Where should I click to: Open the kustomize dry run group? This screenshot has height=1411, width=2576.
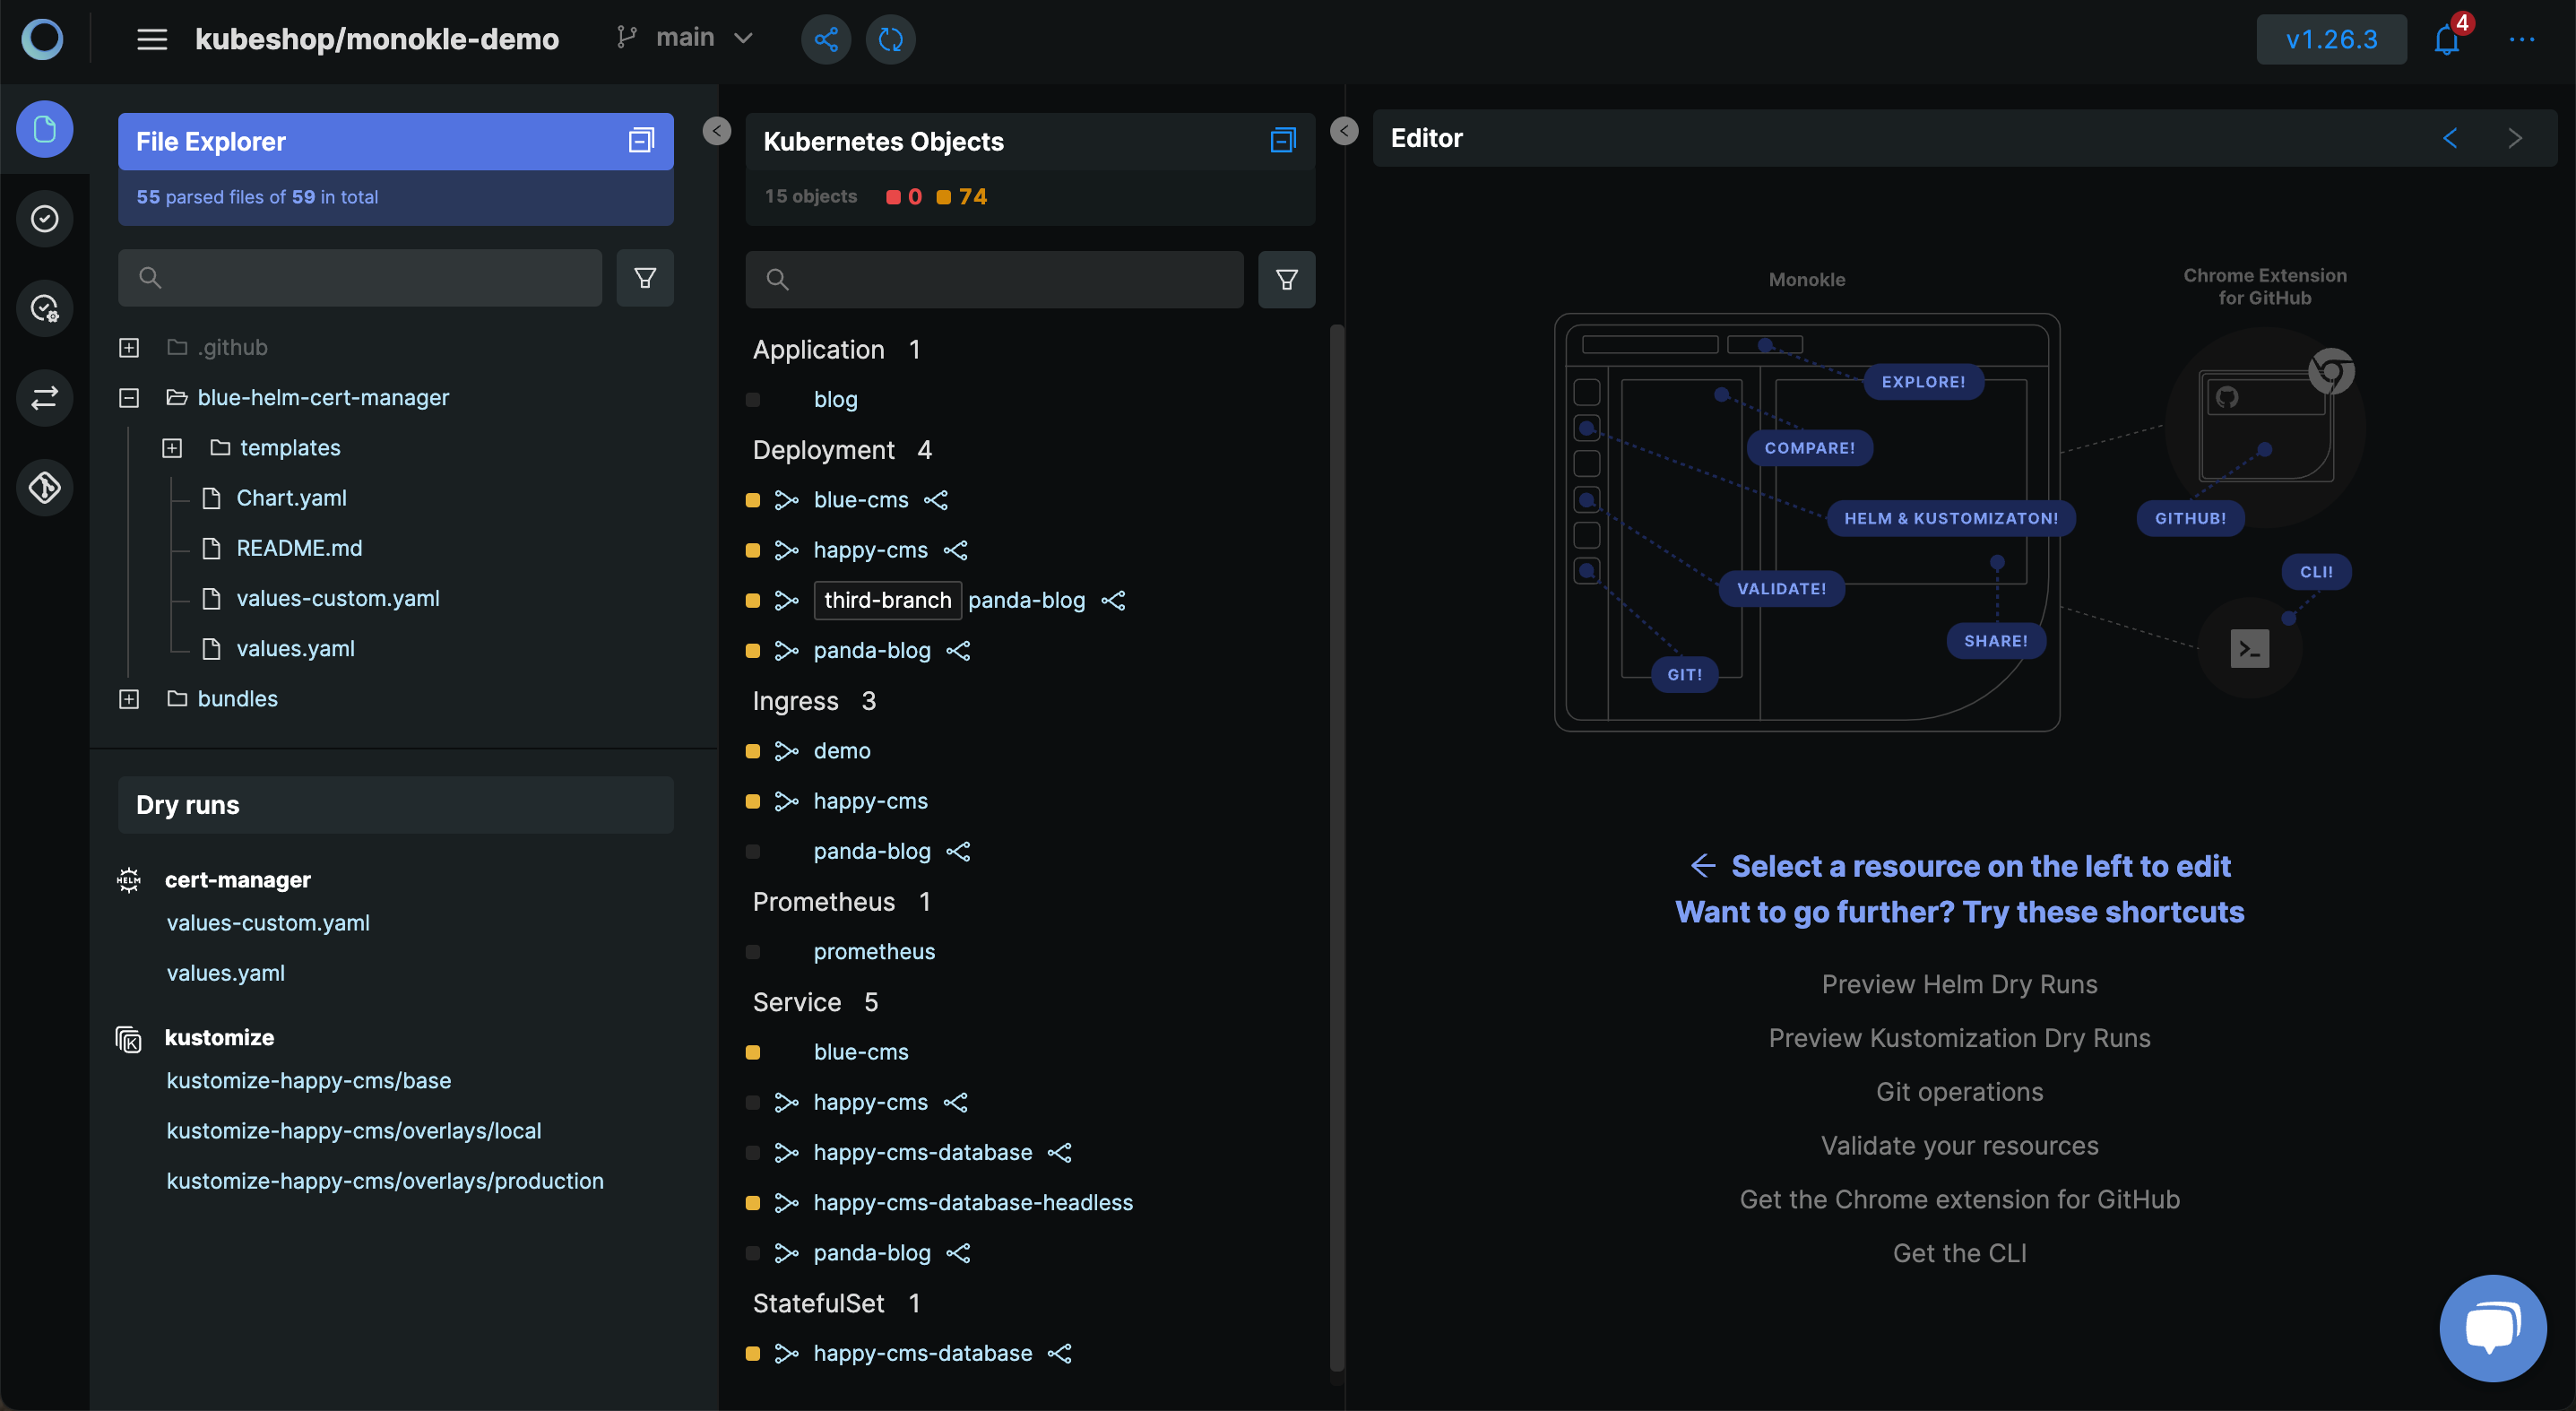219,1038
